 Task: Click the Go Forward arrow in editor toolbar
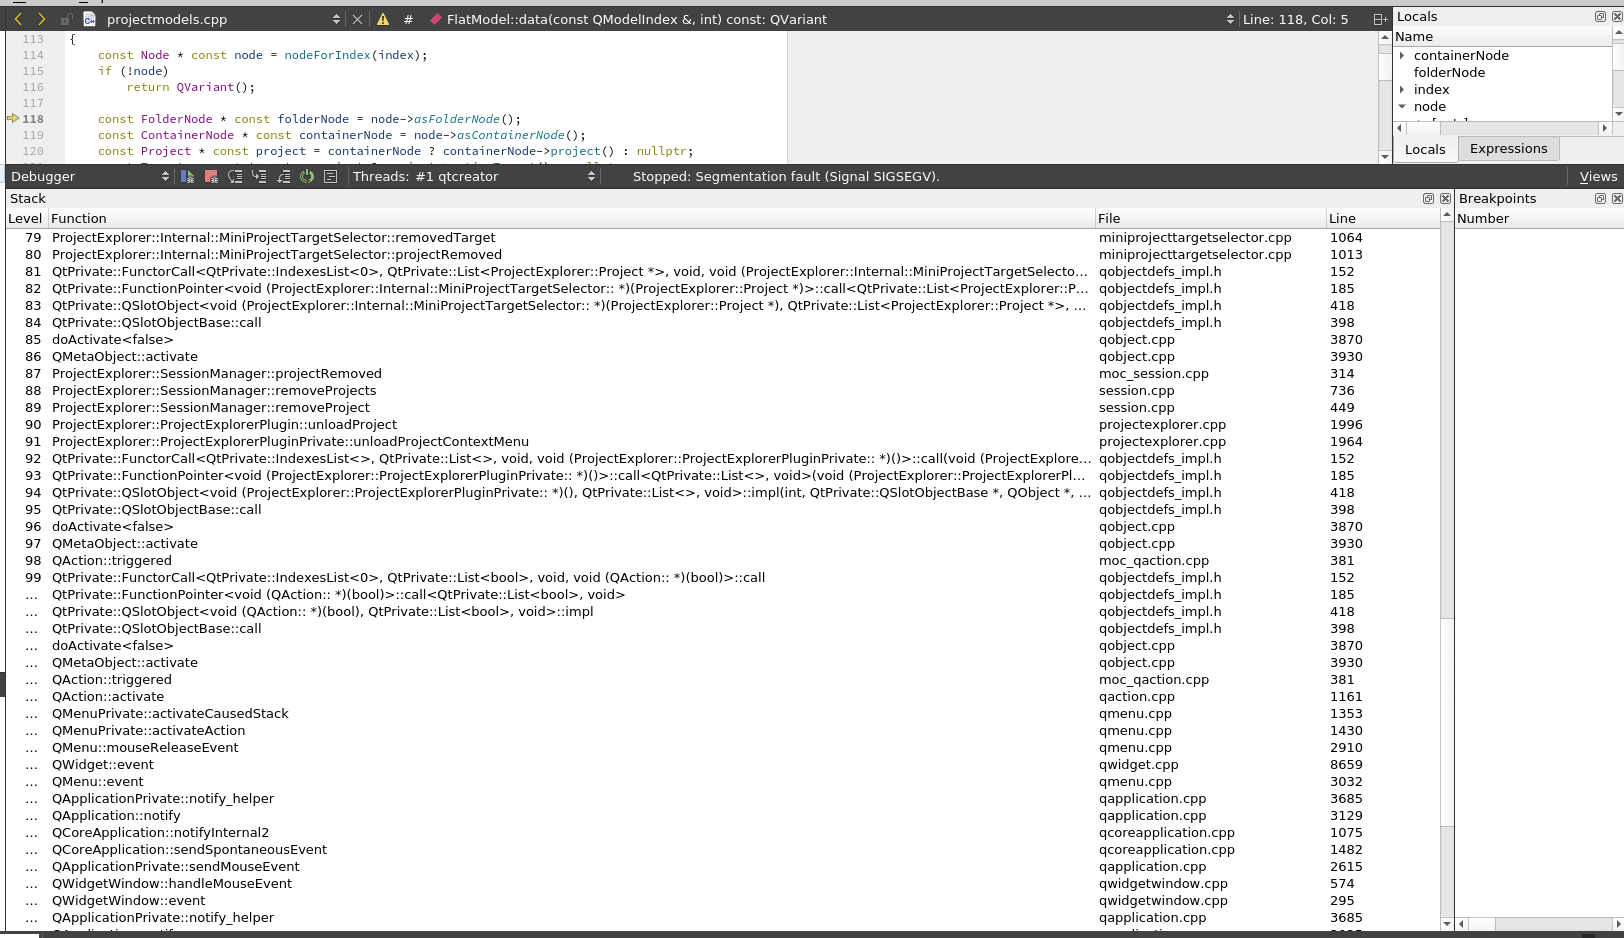pos(41,19)
